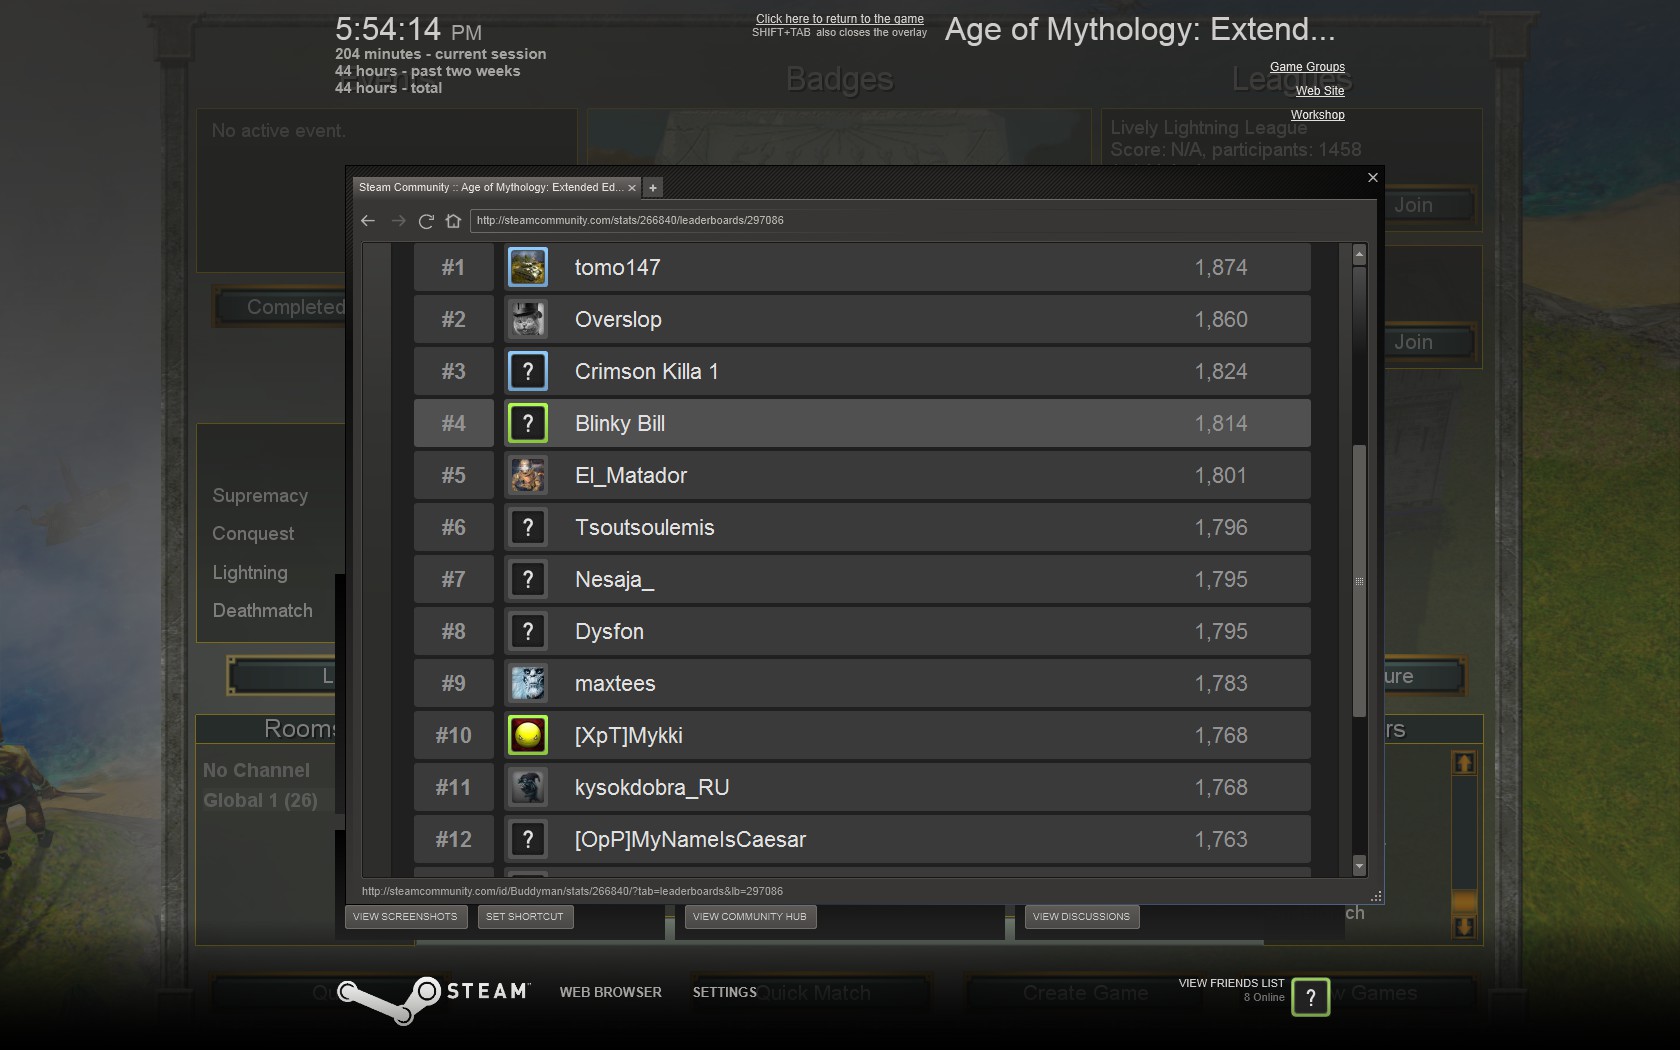1680x1050 pixels.
Task: Open a new browser tab
Action: tap(653, 188)
